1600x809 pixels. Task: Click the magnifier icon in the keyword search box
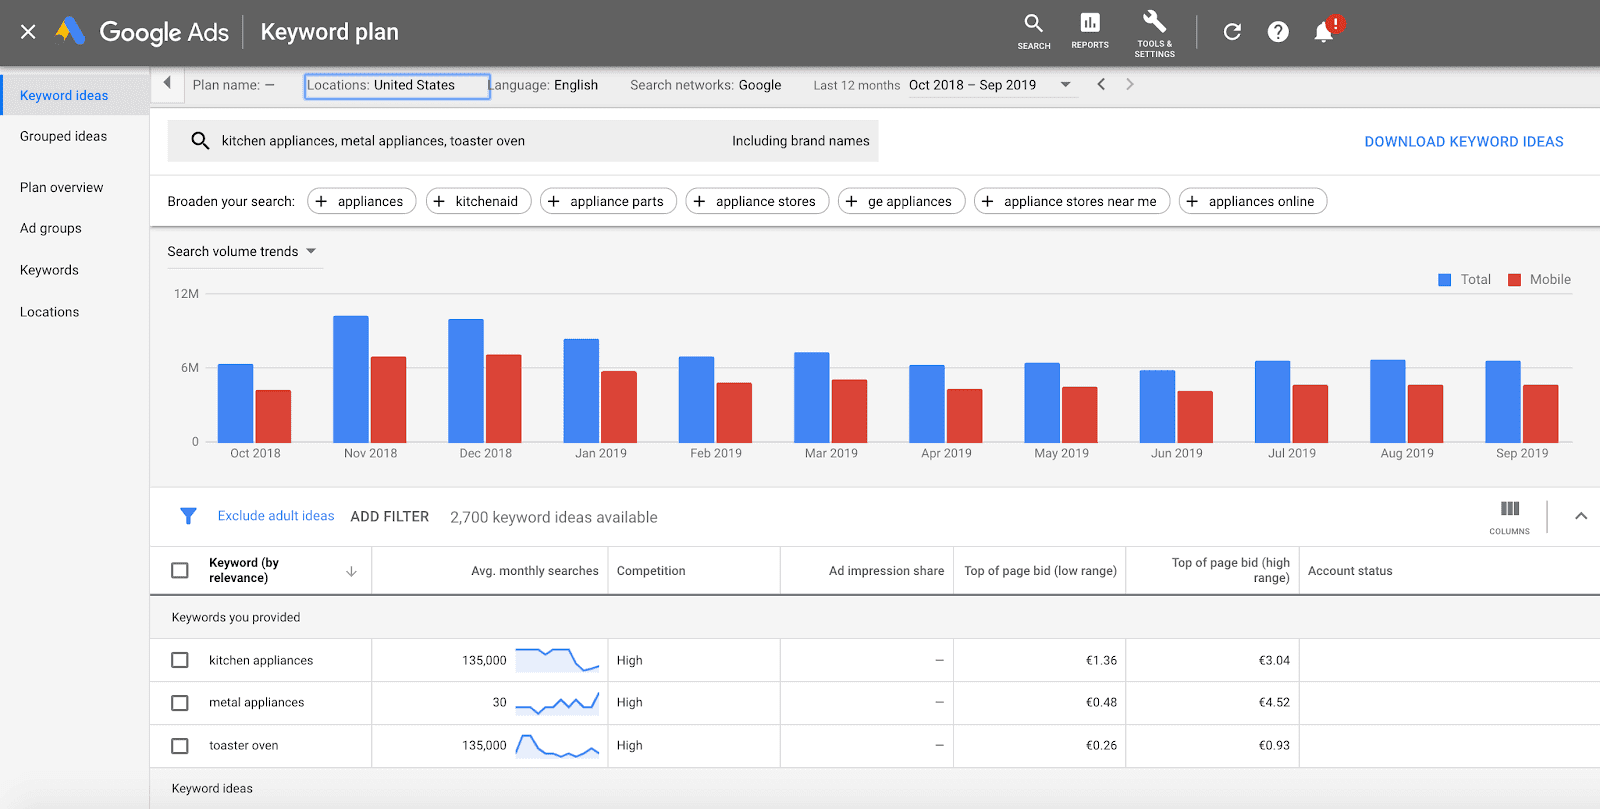tap(200, 141)
